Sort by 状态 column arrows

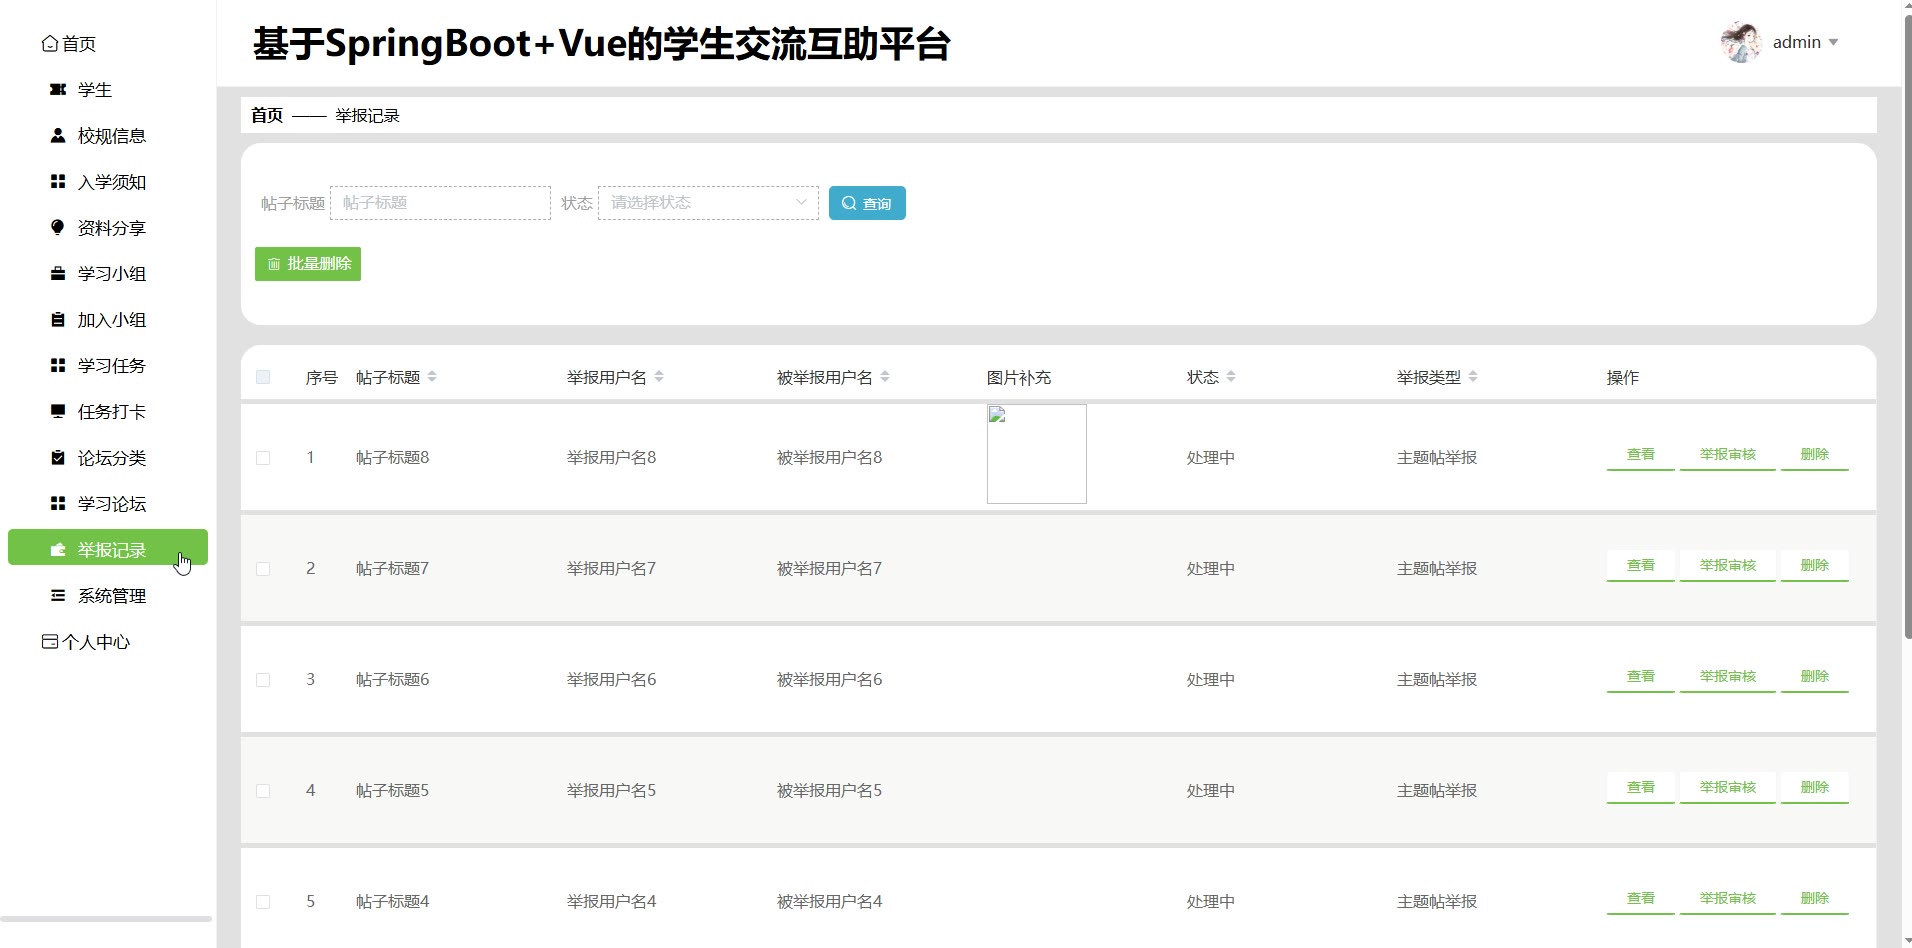[1231, 377]
